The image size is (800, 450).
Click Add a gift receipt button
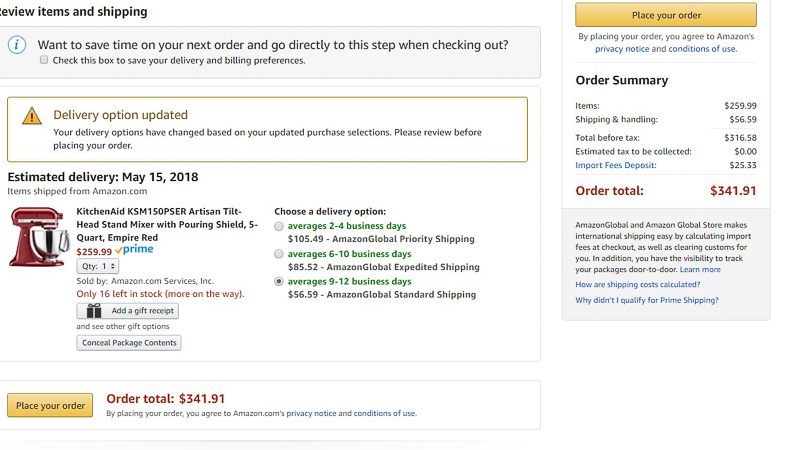(x=128, y=311)
